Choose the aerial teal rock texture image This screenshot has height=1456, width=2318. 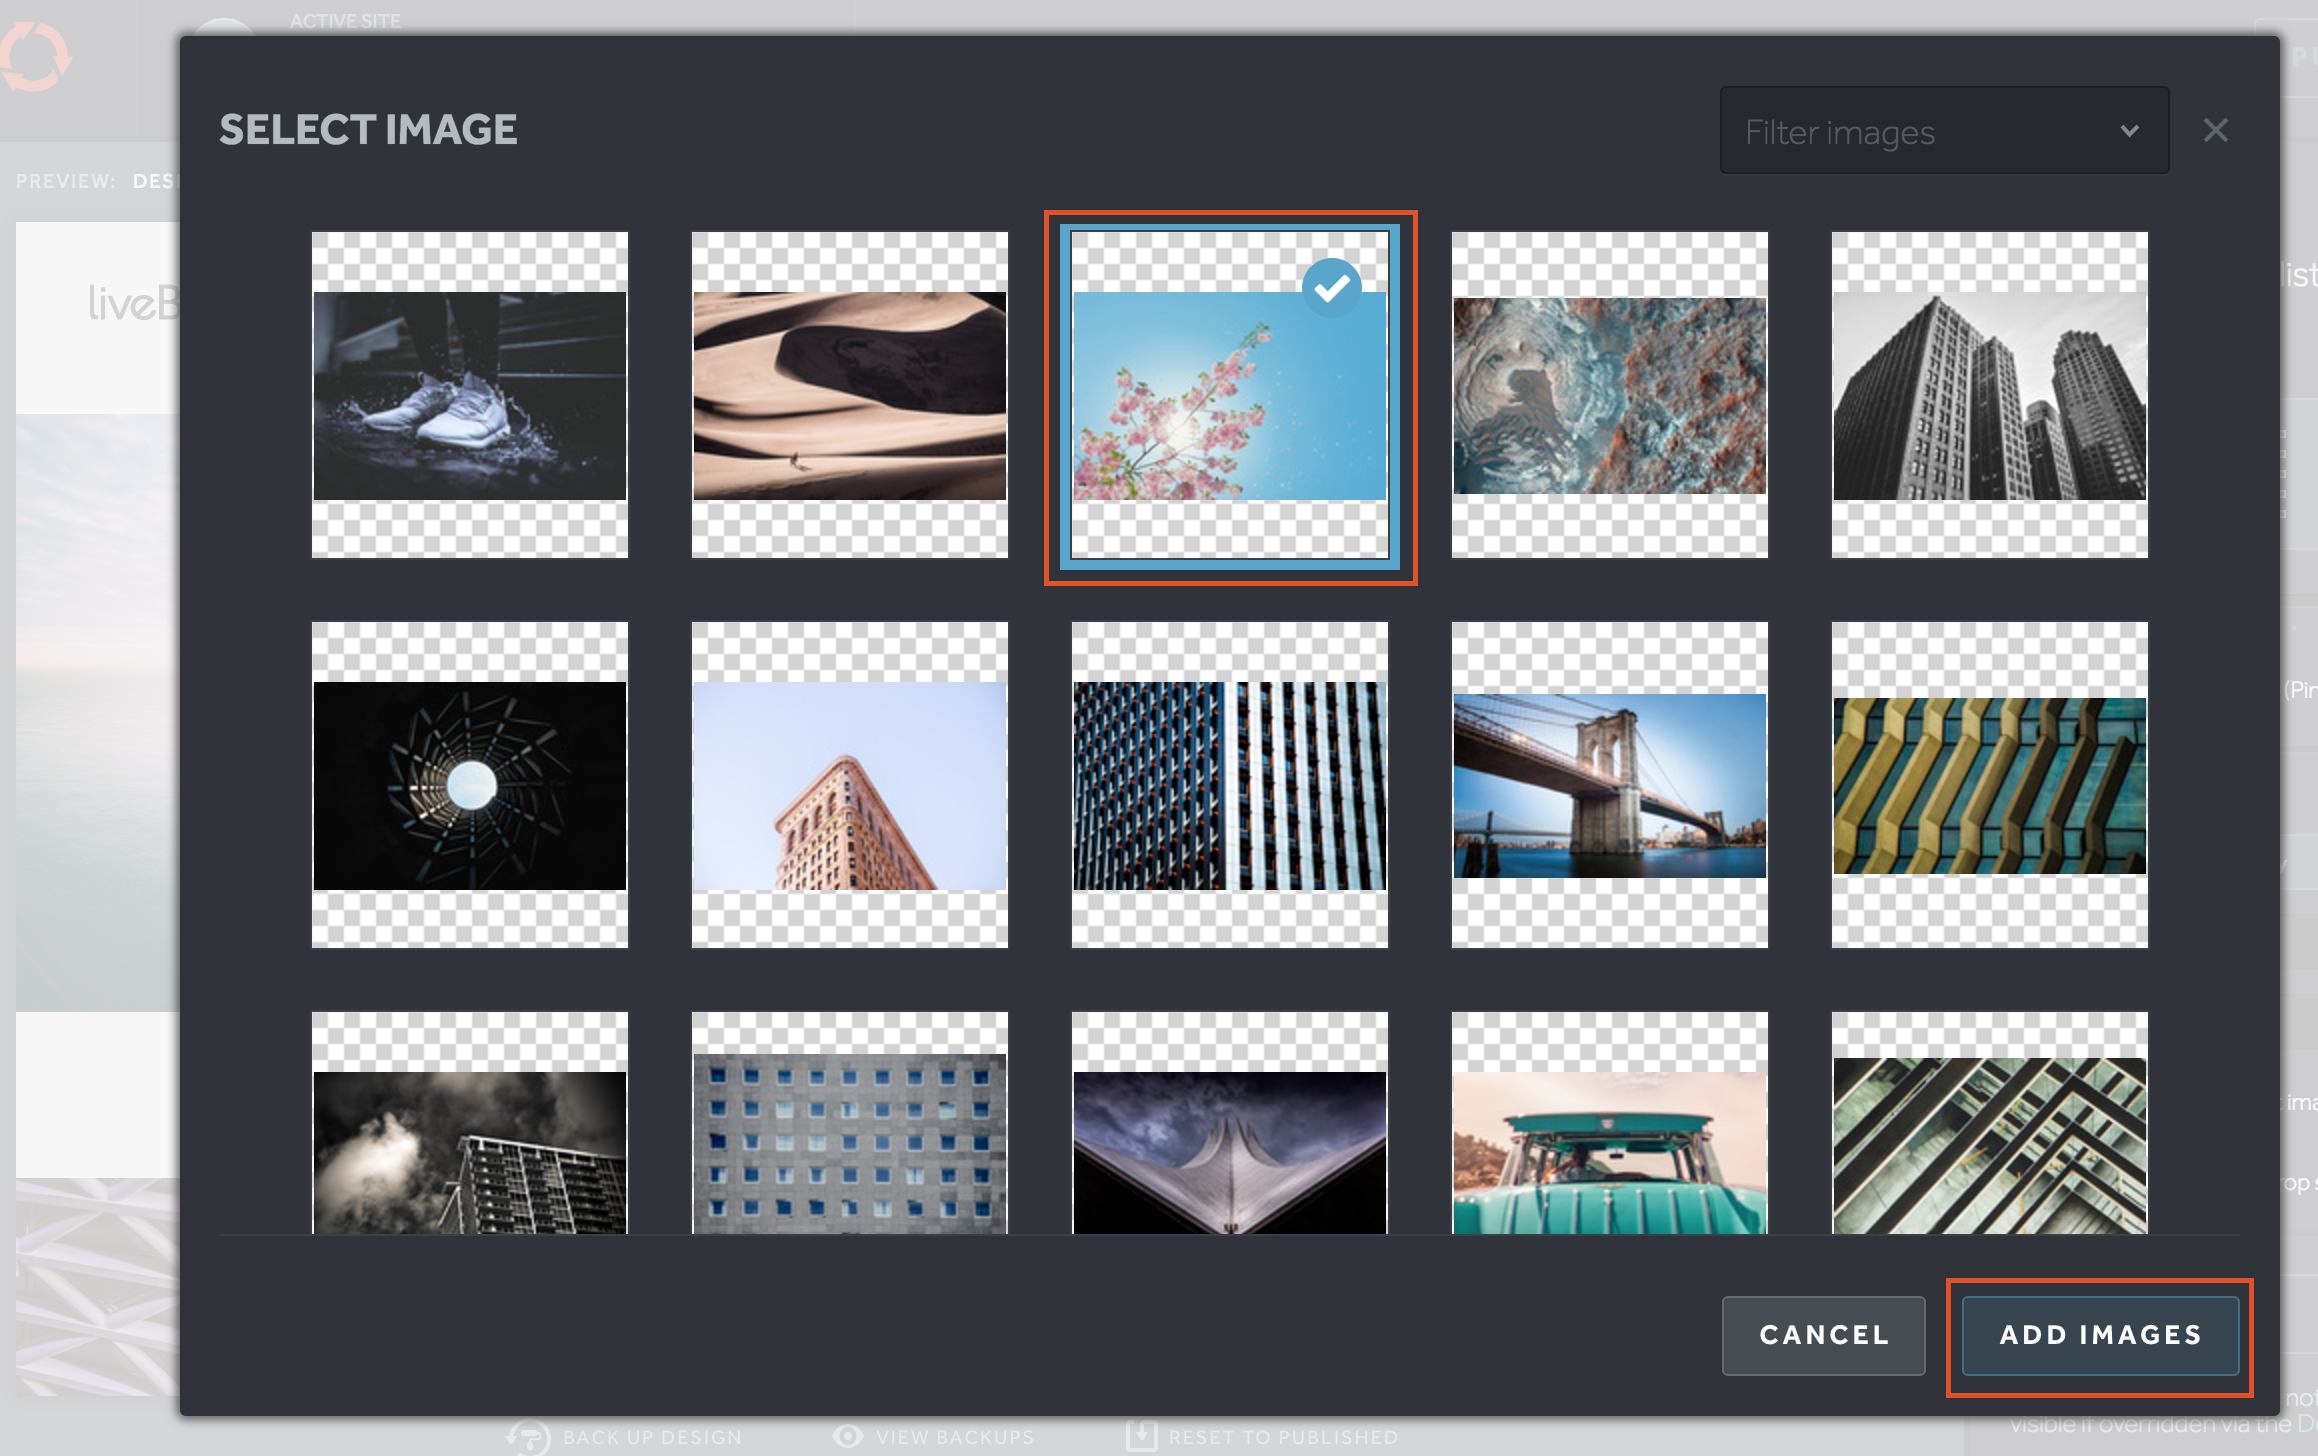pos(1609,395)
